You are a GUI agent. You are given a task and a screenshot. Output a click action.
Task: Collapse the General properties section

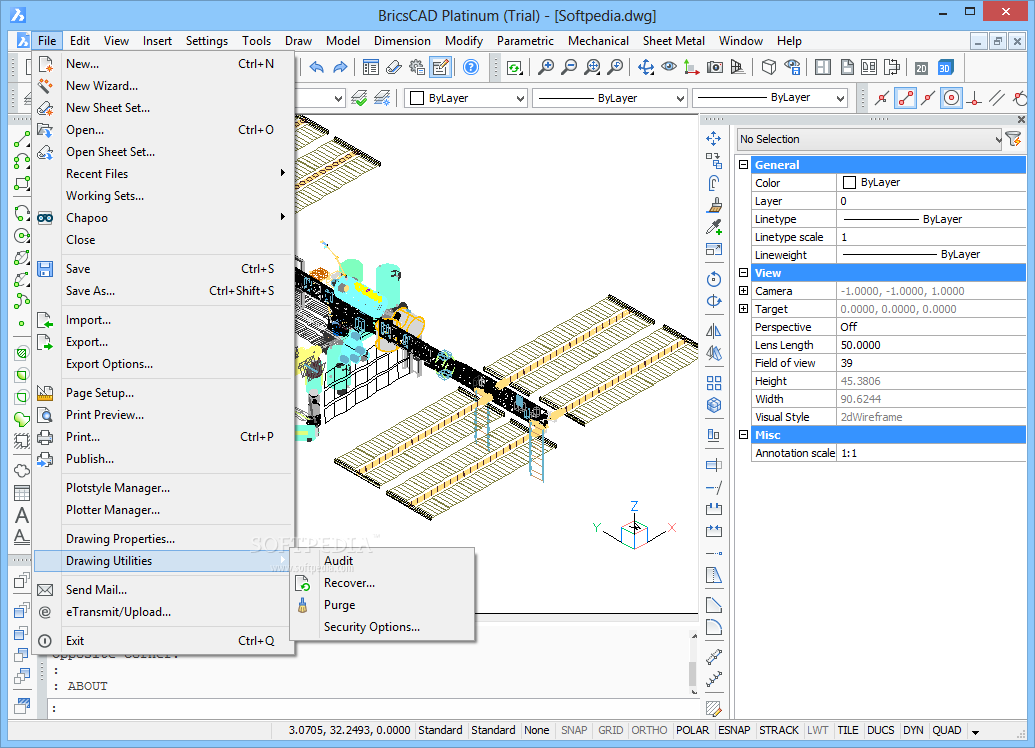point(743,165)
